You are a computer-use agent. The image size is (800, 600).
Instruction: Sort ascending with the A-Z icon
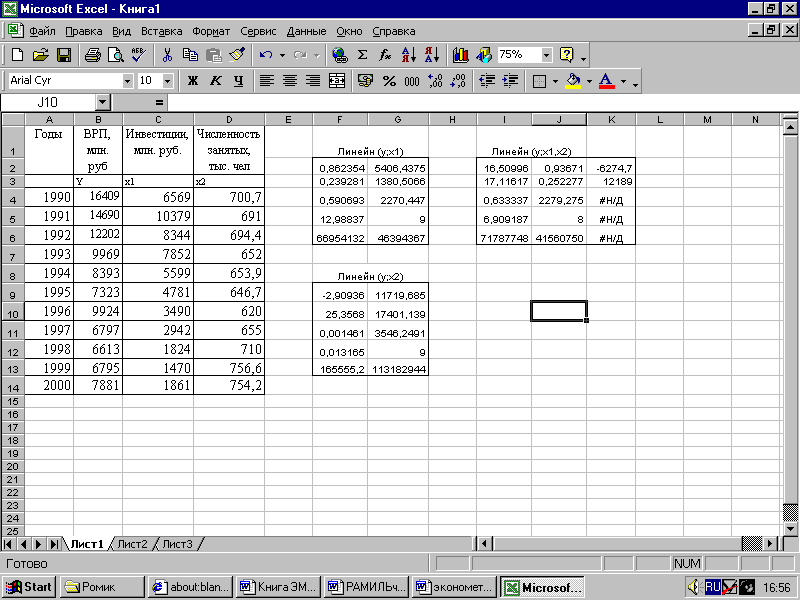409,55
